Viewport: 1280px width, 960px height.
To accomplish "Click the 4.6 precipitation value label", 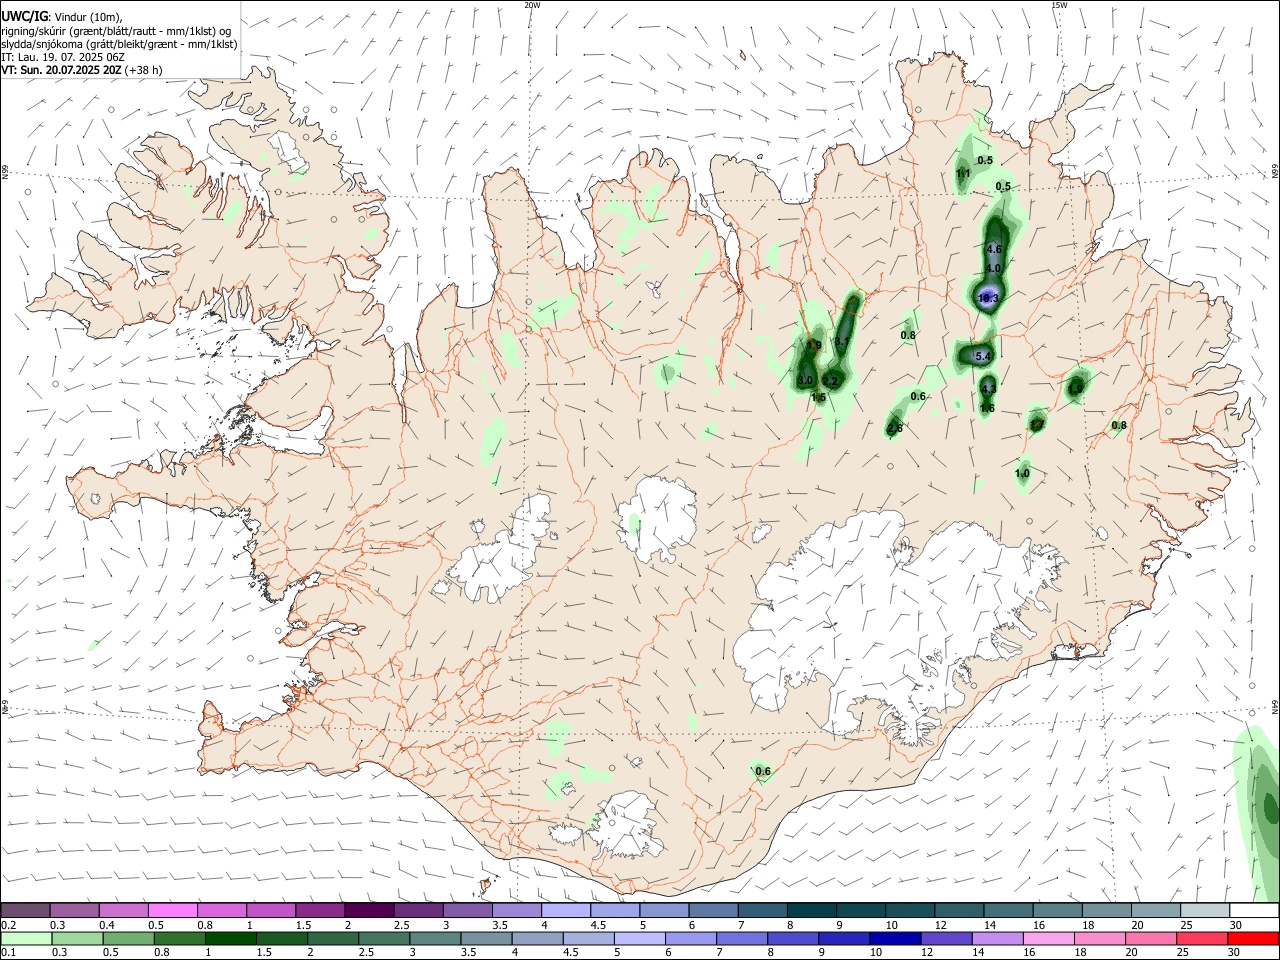I will 994,249.
